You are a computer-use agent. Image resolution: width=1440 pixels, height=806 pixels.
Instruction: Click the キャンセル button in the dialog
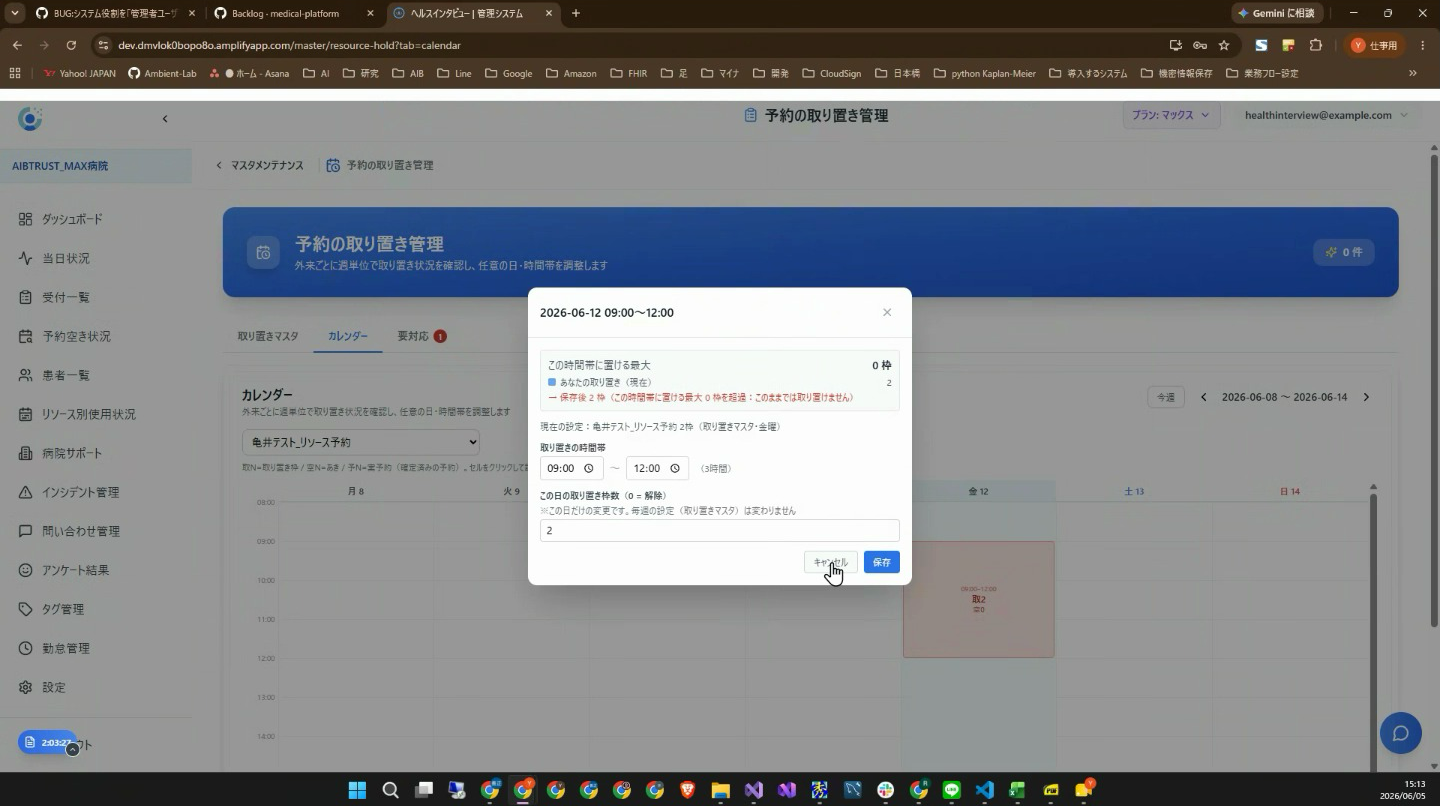[x=830, y=562]
